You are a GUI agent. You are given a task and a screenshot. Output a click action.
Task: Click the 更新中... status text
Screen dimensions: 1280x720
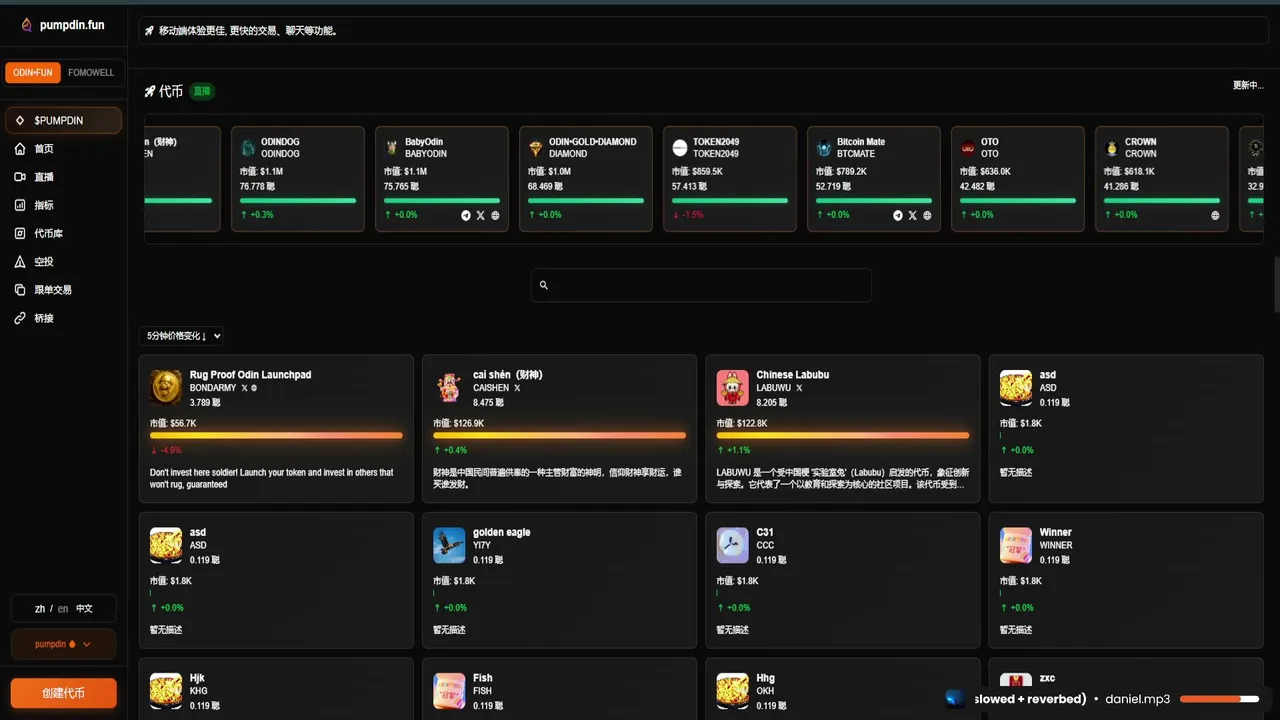1248,85
